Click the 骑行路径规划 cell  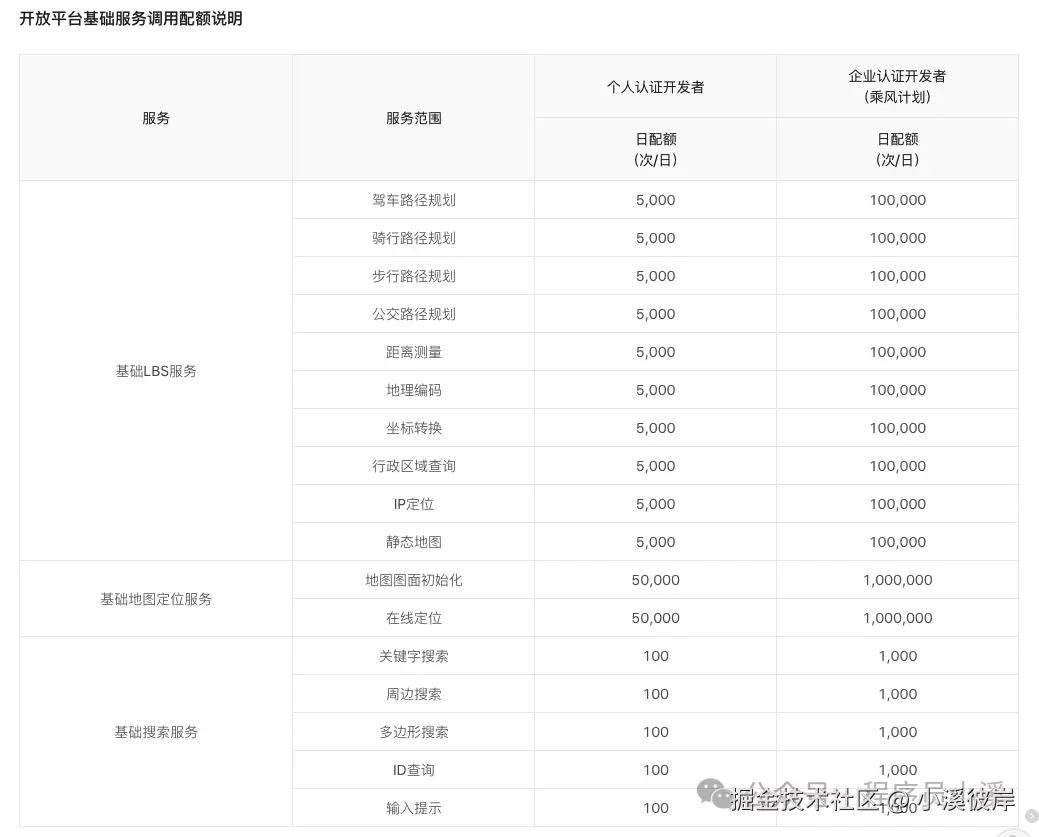point(412,237)
